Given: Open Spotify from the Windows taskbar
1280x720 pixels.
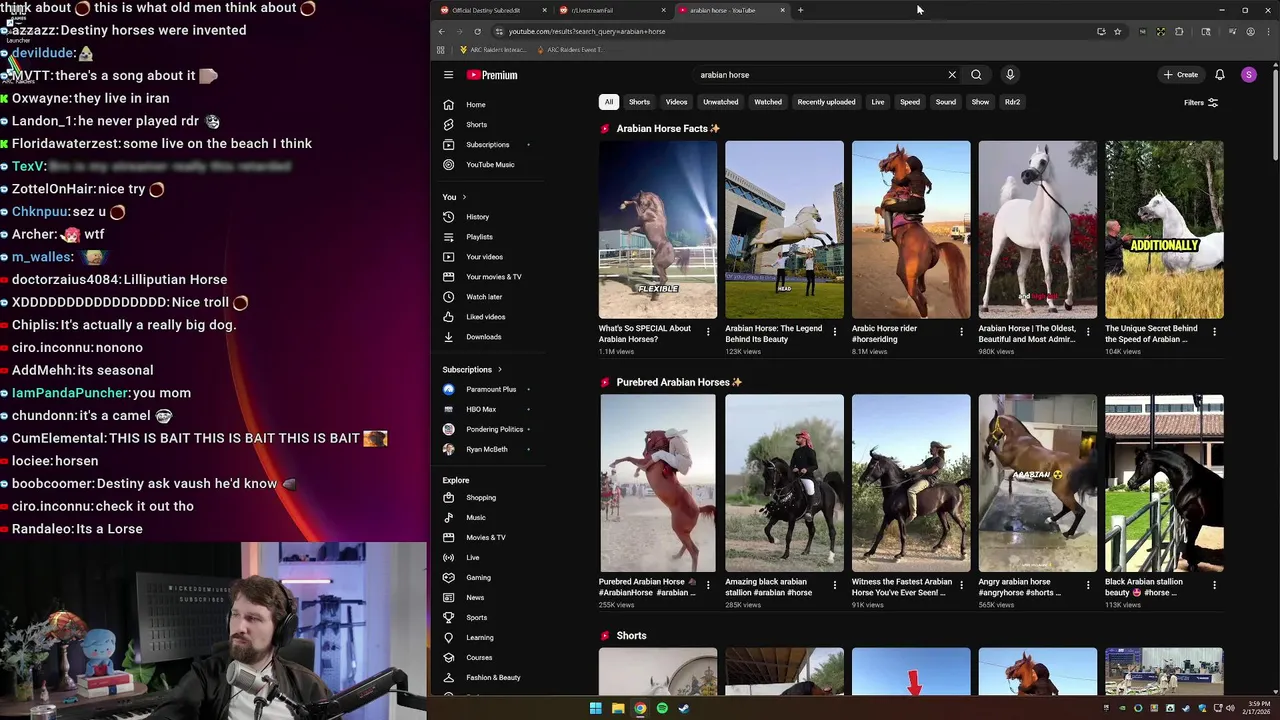Looking at the screenshot, I should pyautogui.click(x=662, y=708).
